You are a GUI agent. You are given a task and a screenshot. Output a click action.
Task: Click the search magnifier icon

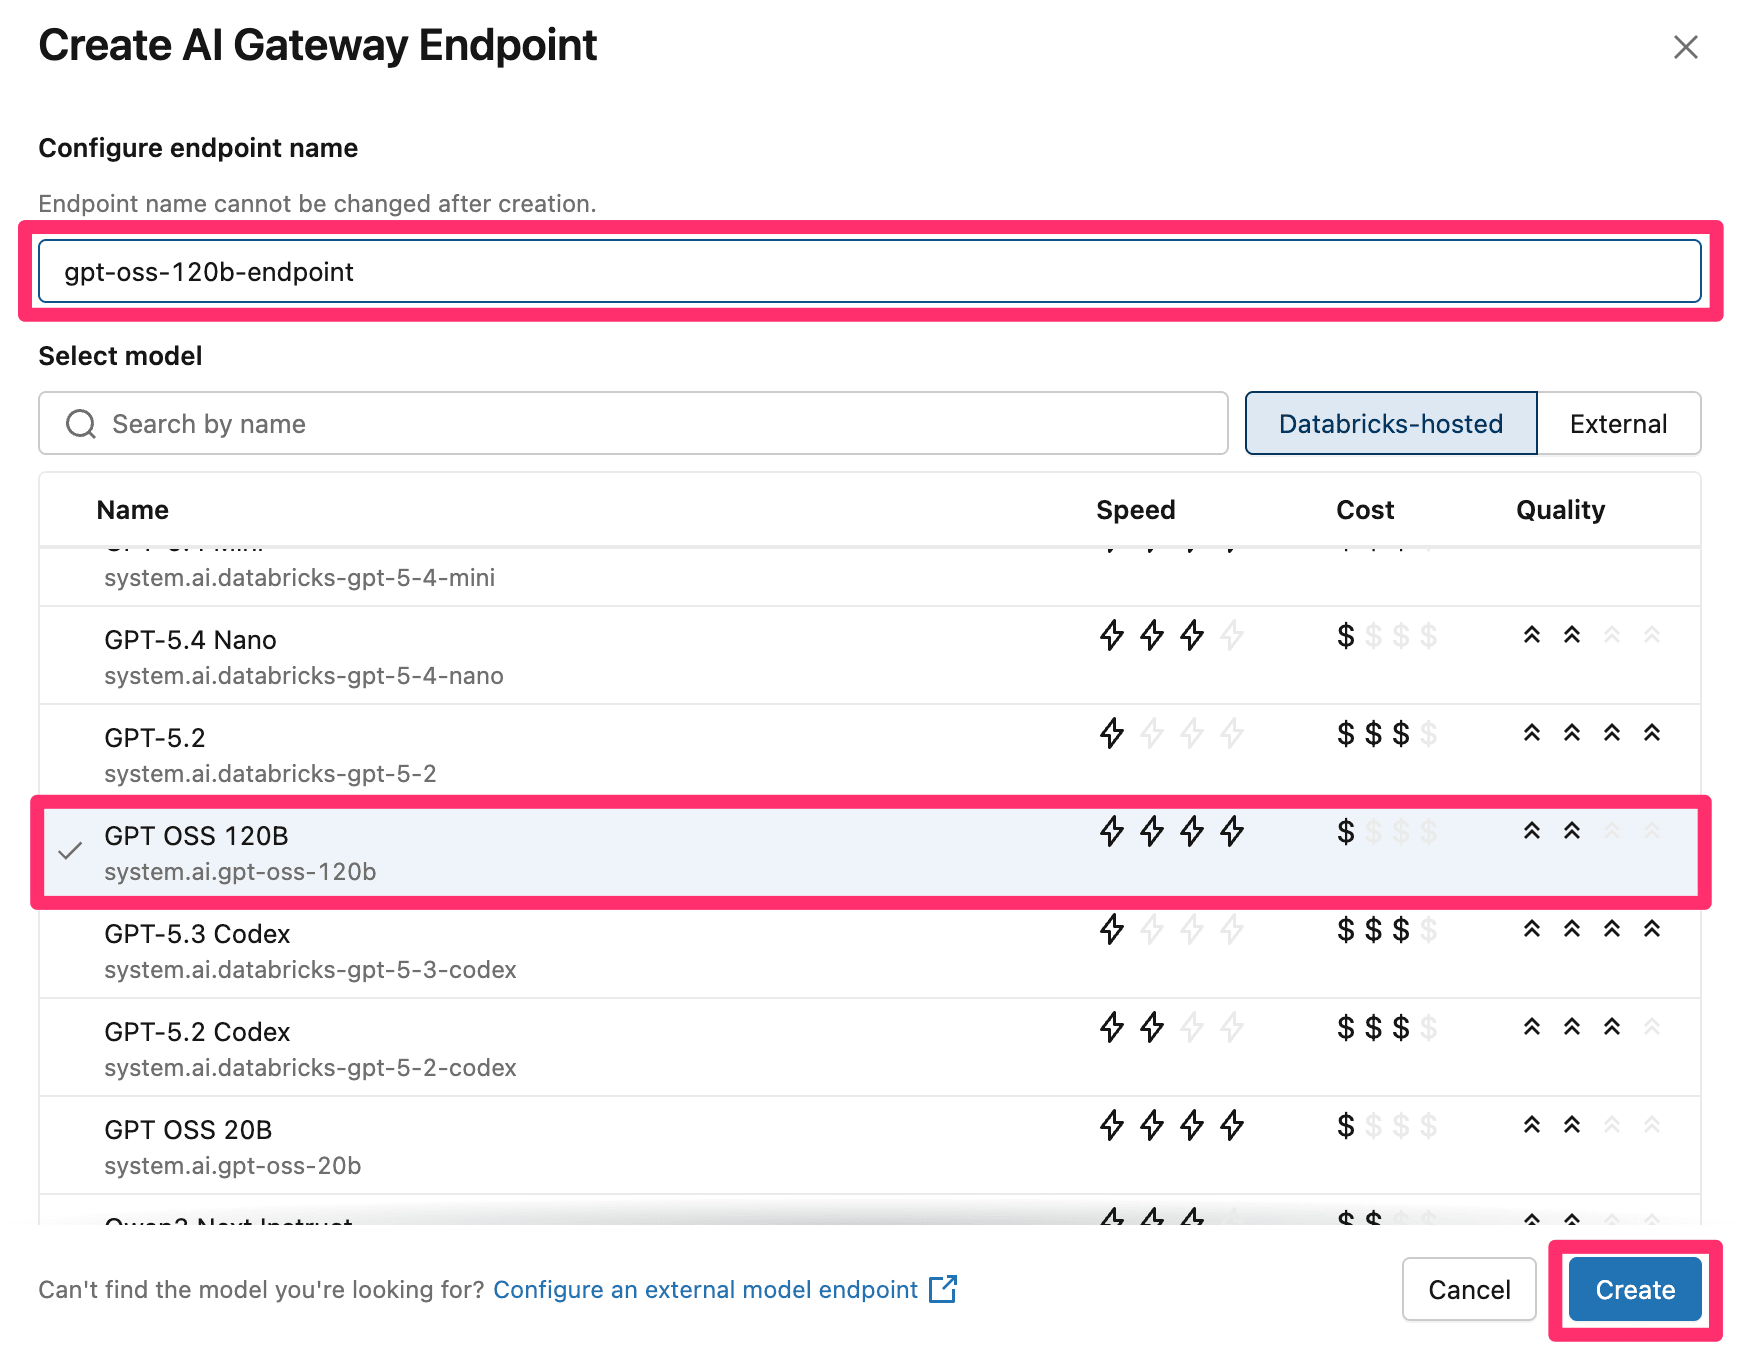tap(81, 424)
